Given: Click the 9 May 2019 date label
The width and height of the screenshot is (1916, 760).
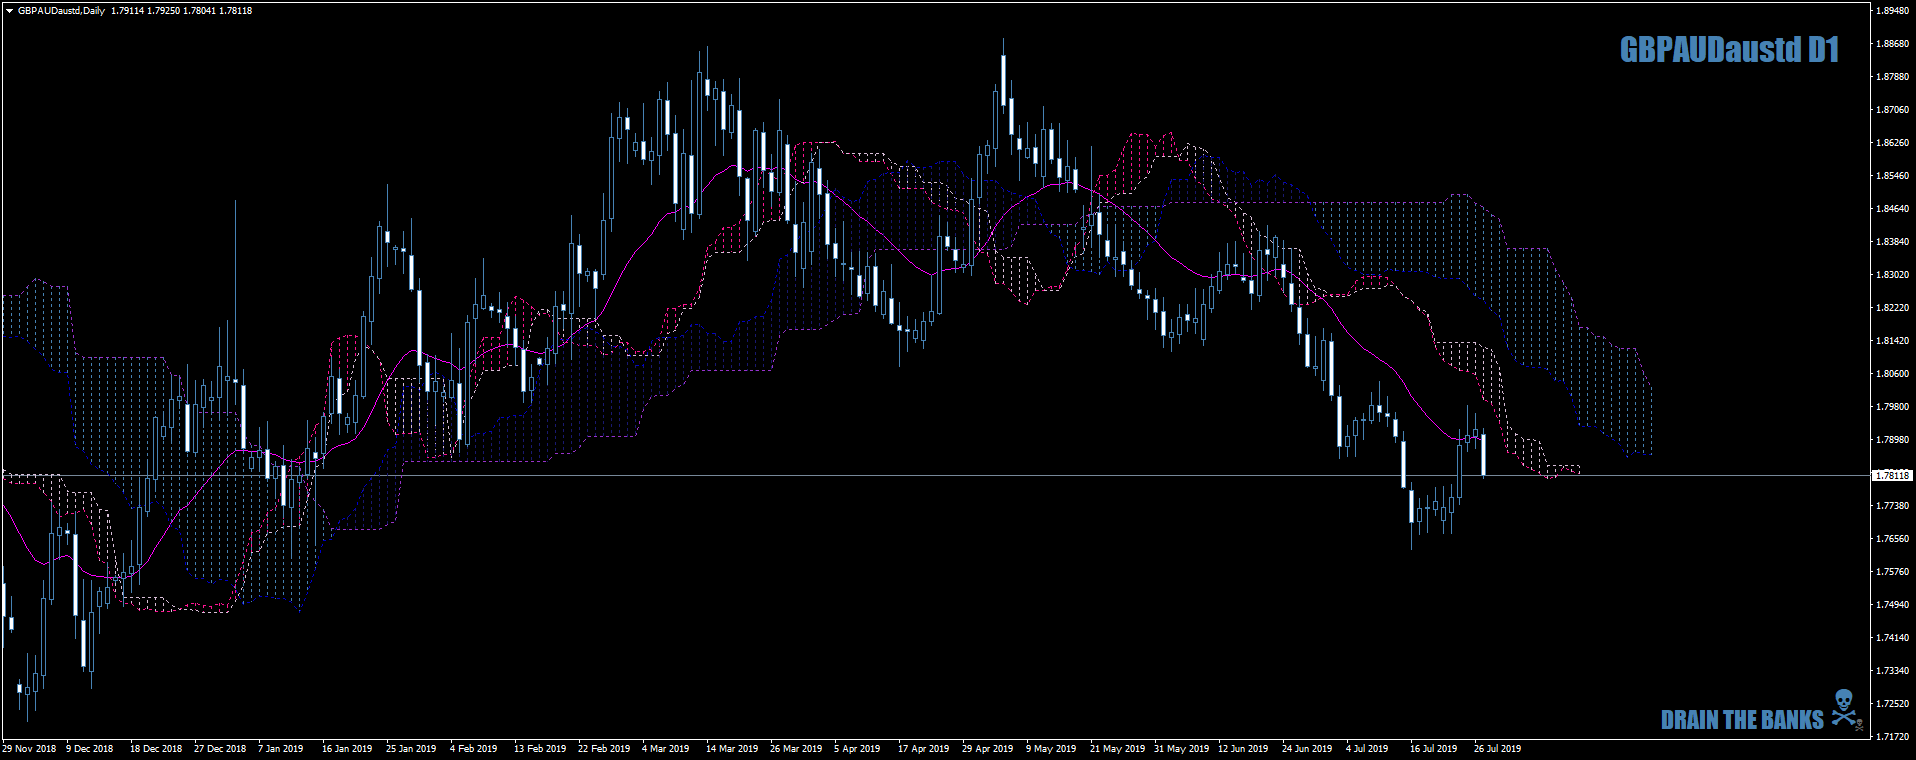Looking at the screenshot, I should (x=1051, y=749).
